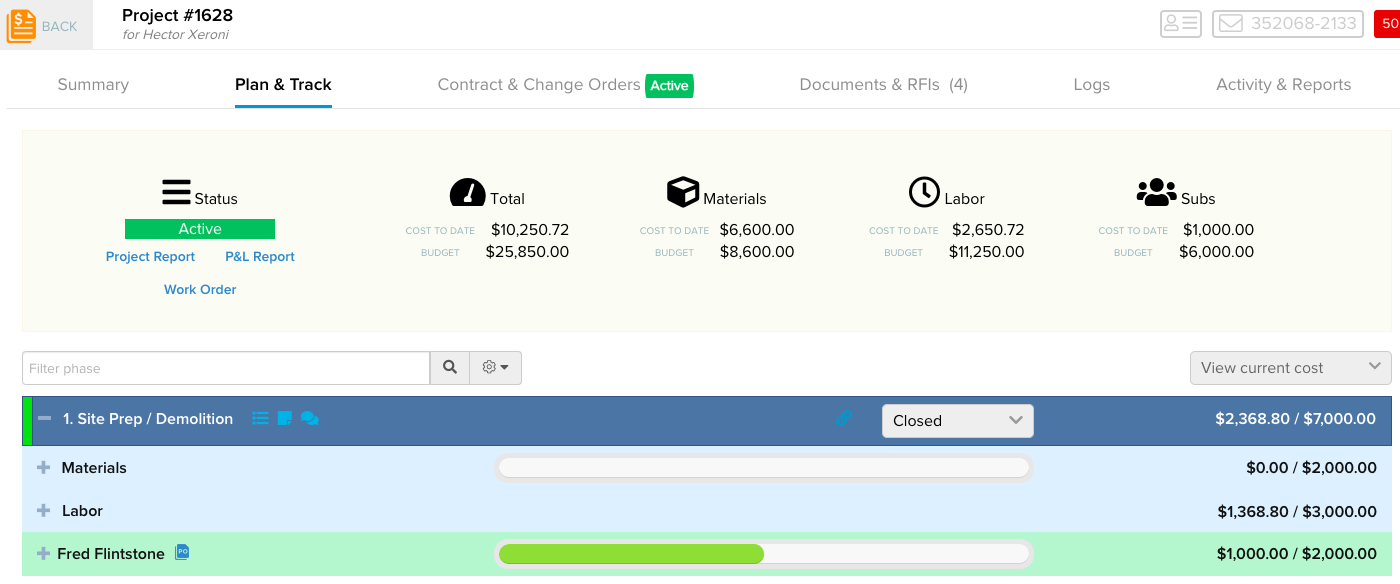Expand the Materials row
This screenshot has width=1400, height=584.
(x=43, y=468)
